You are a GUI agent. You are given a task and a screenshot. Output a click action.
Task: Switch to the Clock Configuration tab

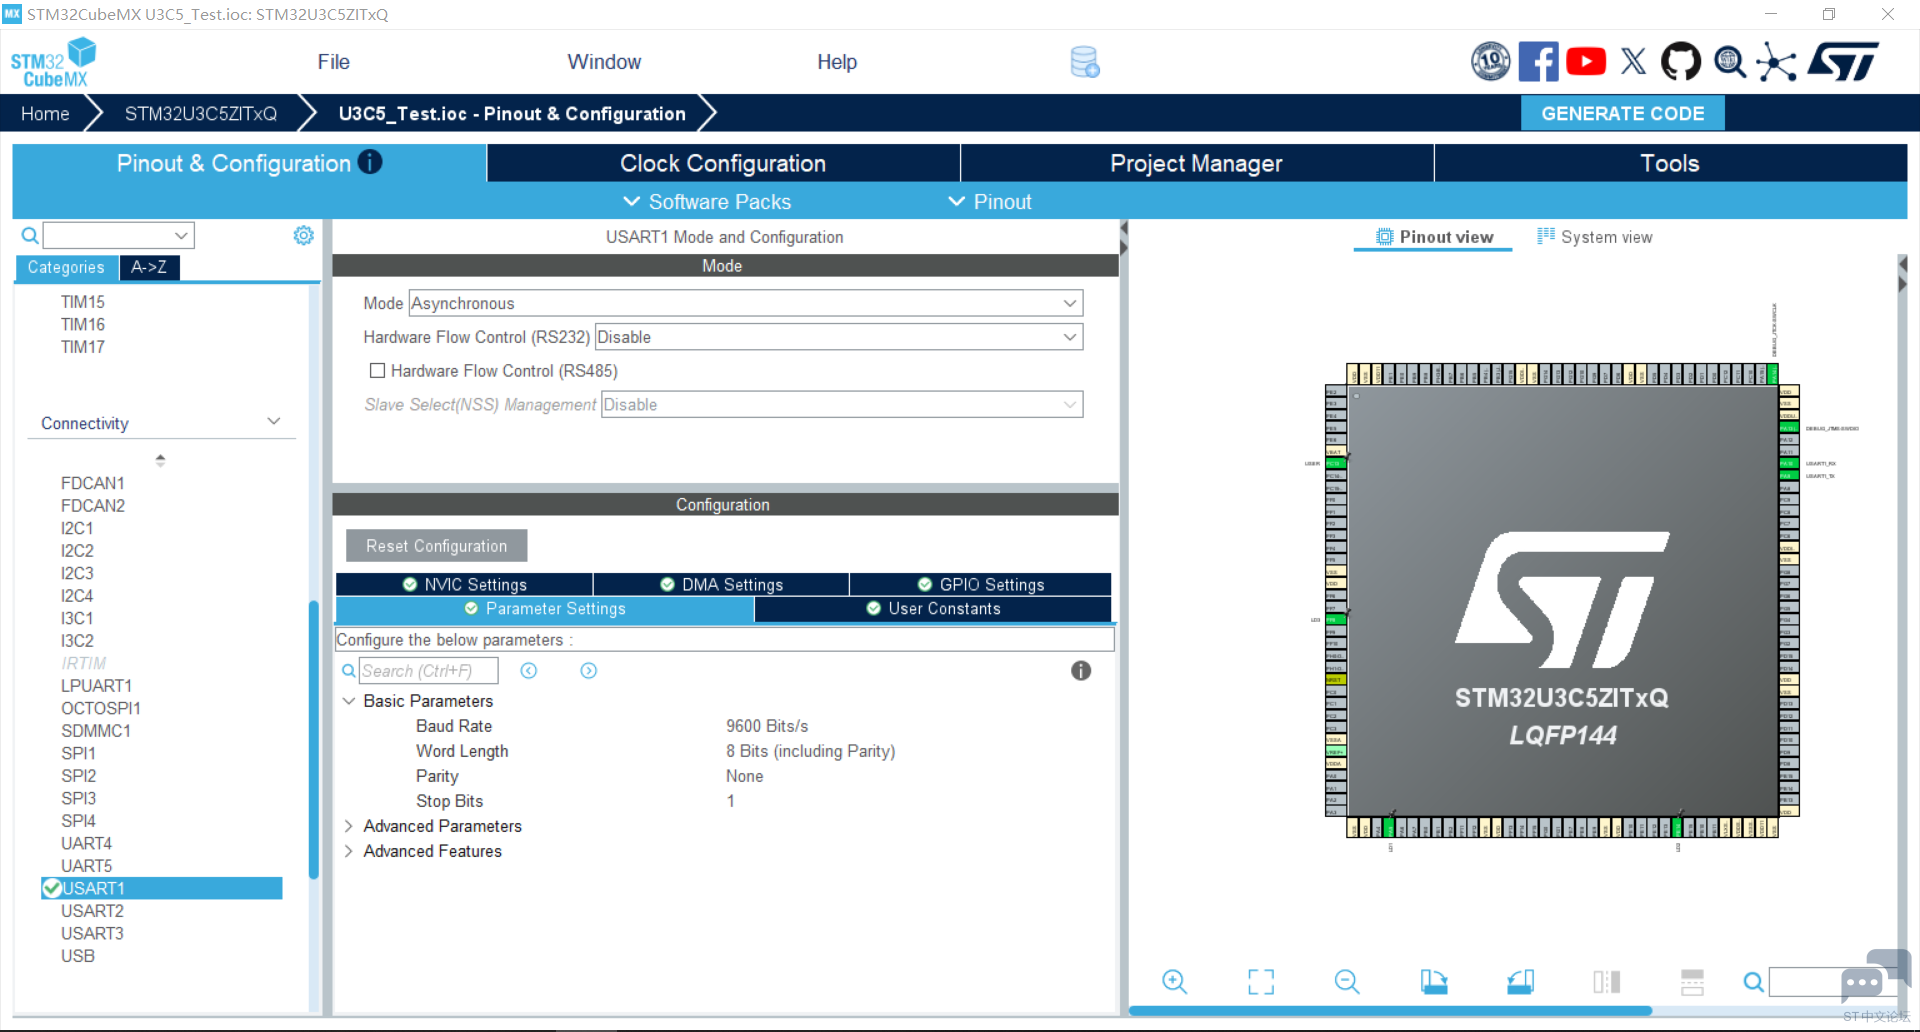pyautogui.click(x=723, y=163)
